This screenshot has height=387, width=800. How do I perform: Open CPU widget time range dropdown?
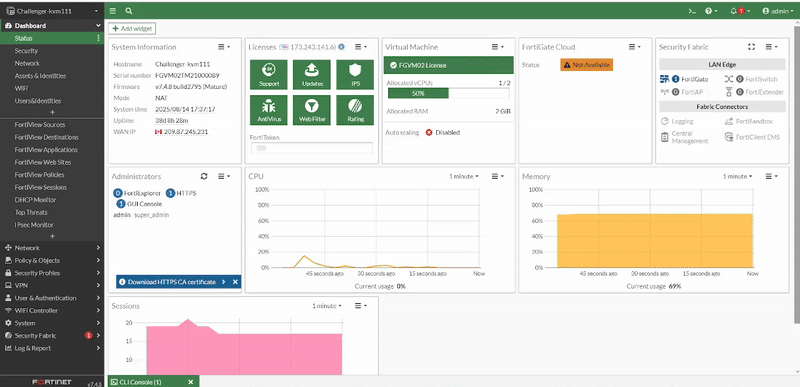[x=464, y=176]
